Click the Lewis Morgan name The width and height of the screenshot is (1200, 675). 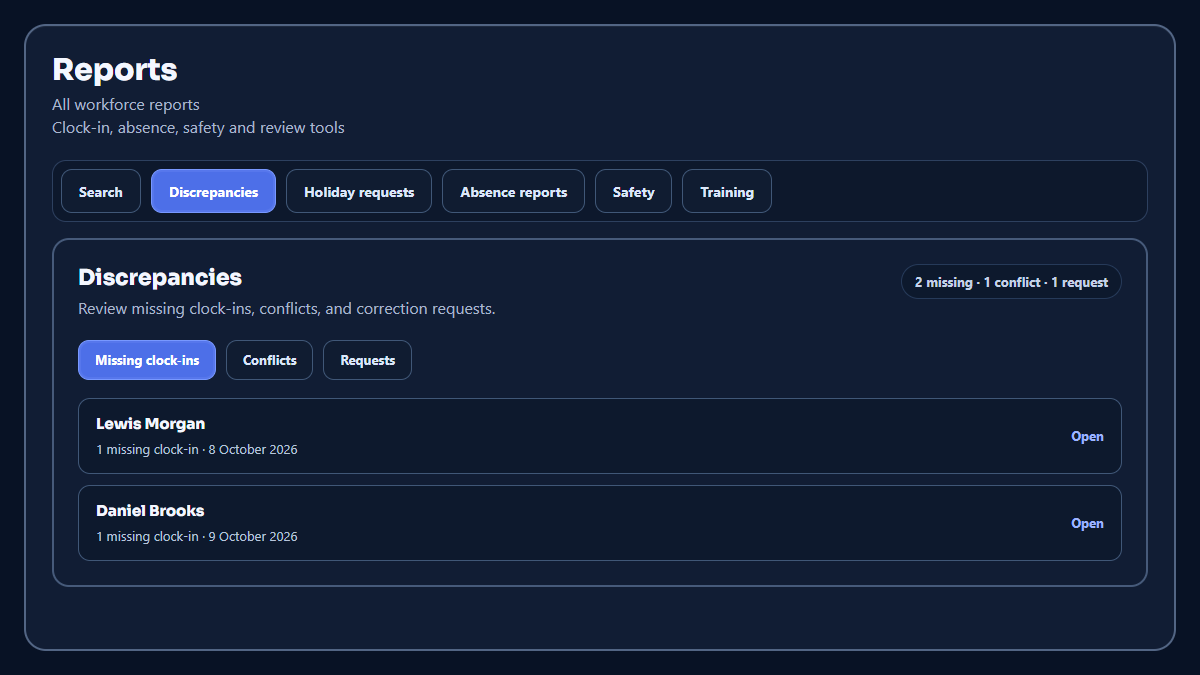[x=150, y=424]
